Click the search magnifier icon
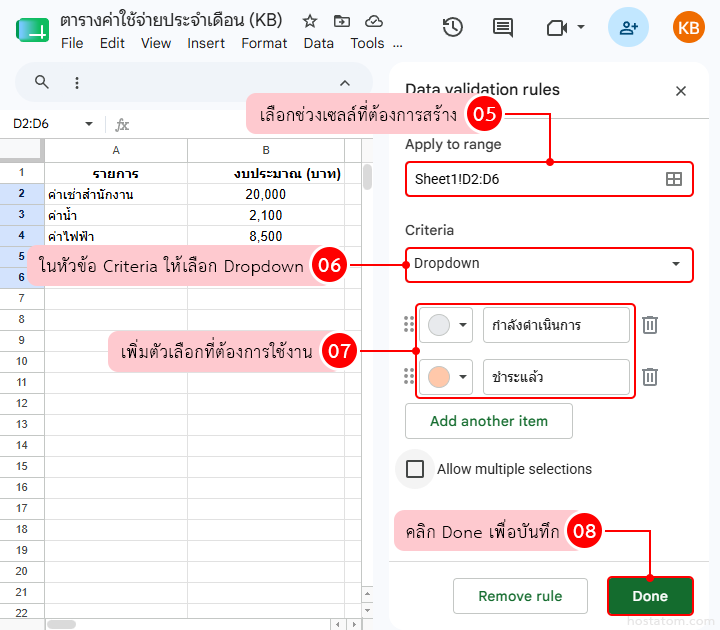Screen dimensions: 720x630 click(x=42, y=82)
